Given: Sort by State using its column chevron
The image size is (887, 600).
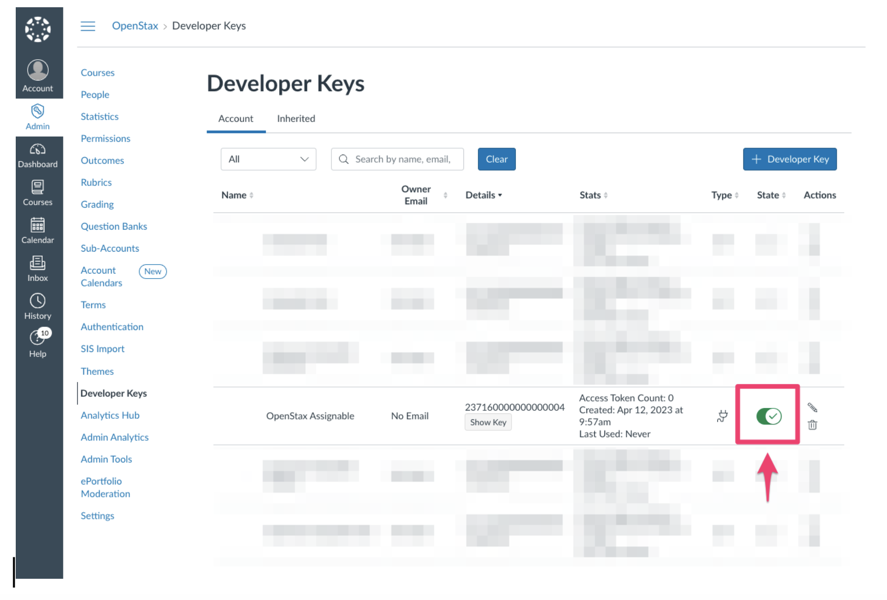Looking at the screenshot, I should 784,195.
